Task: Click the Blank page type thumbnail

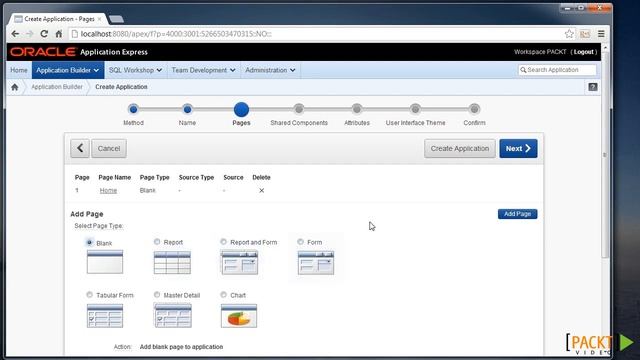Action: [x=105, y=262]
